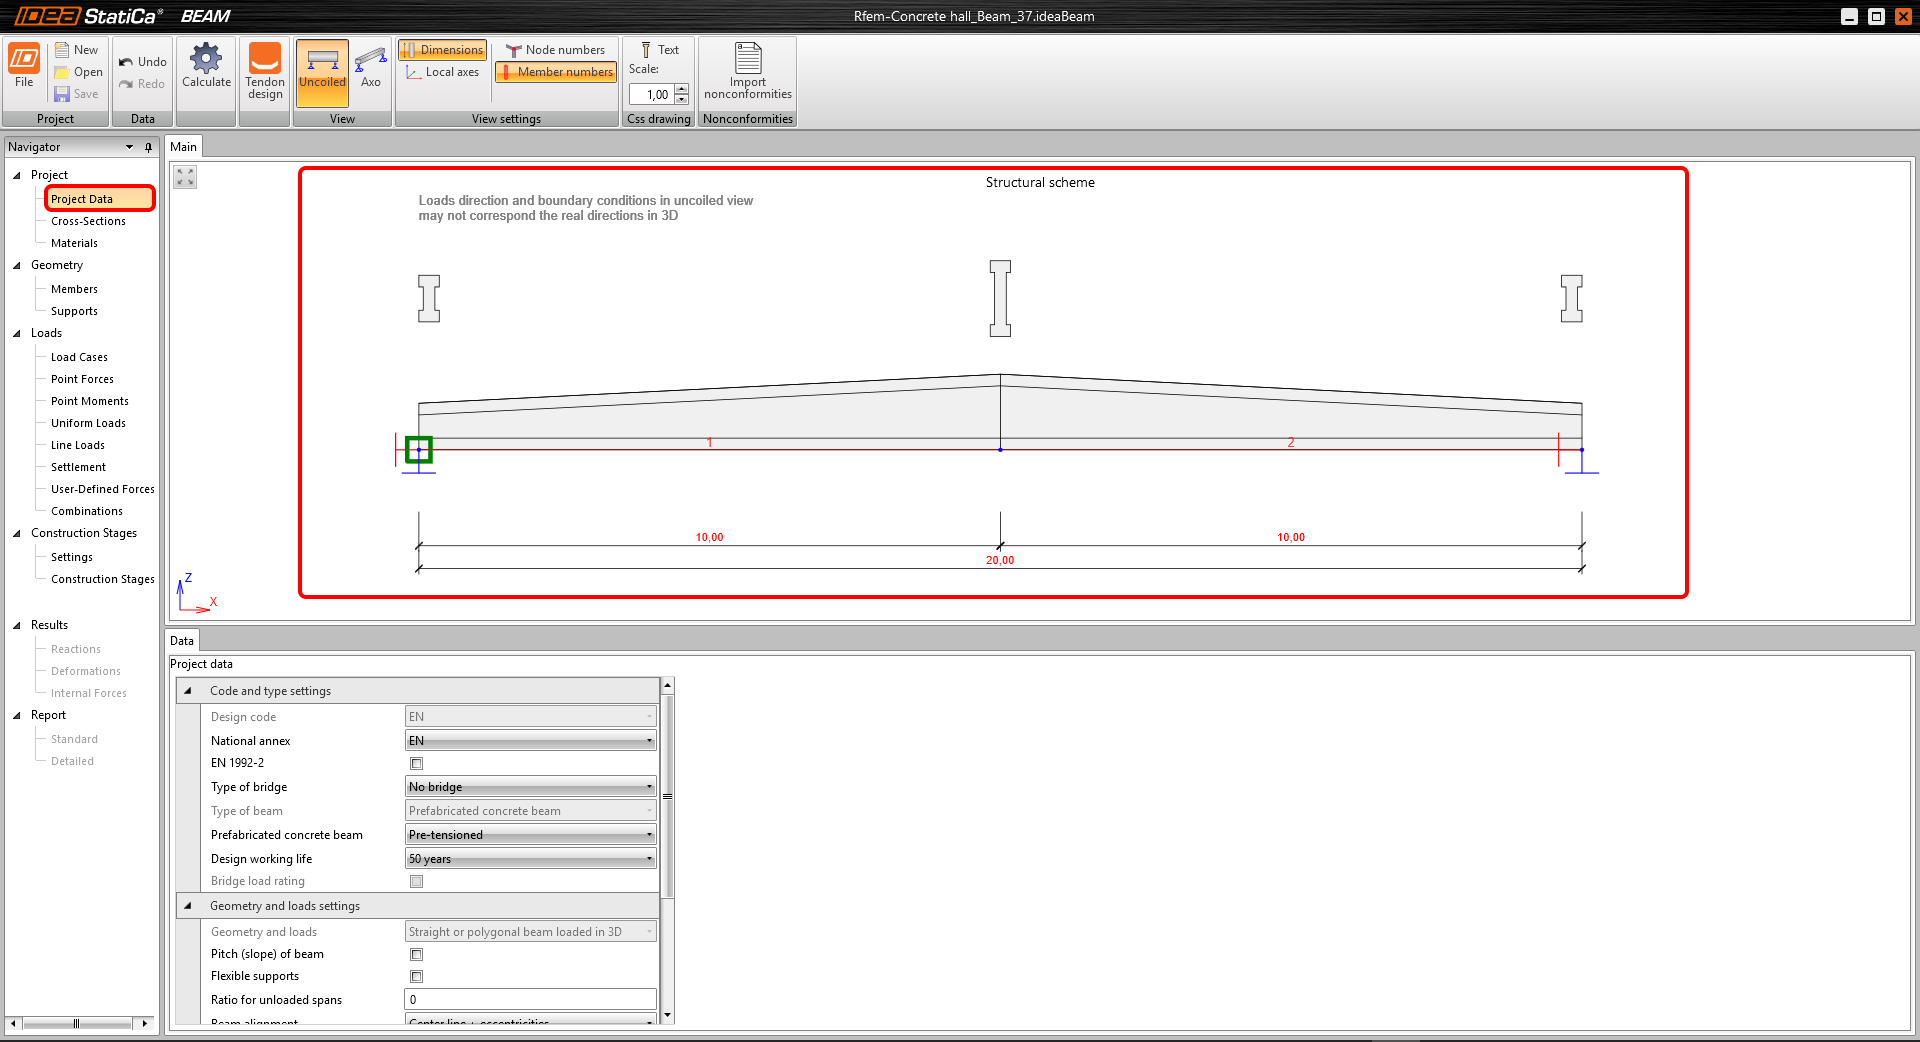
Task: Open Load Cases in the Navigator
Action: point(79,357)
